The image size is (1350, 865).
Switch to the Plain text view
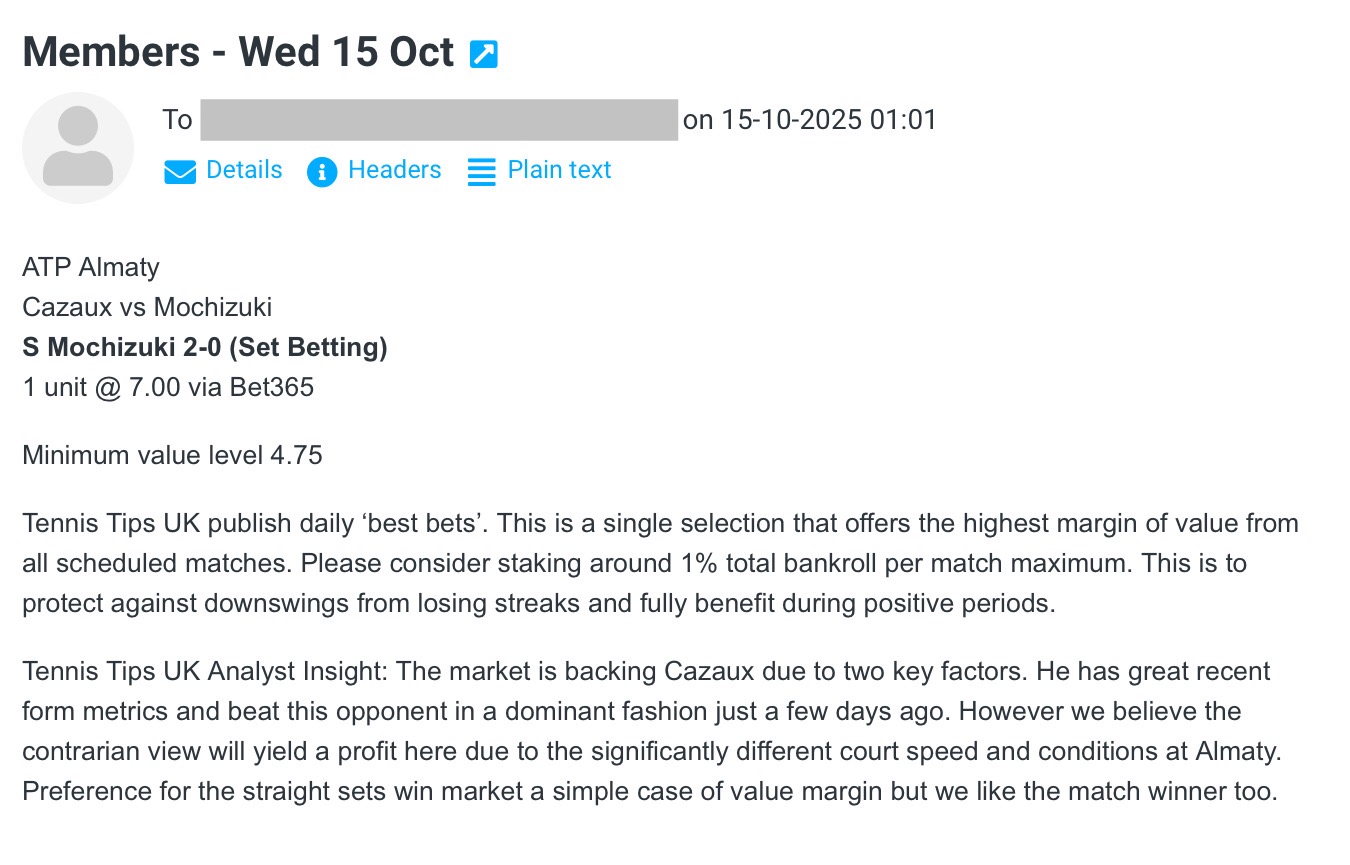559,170
